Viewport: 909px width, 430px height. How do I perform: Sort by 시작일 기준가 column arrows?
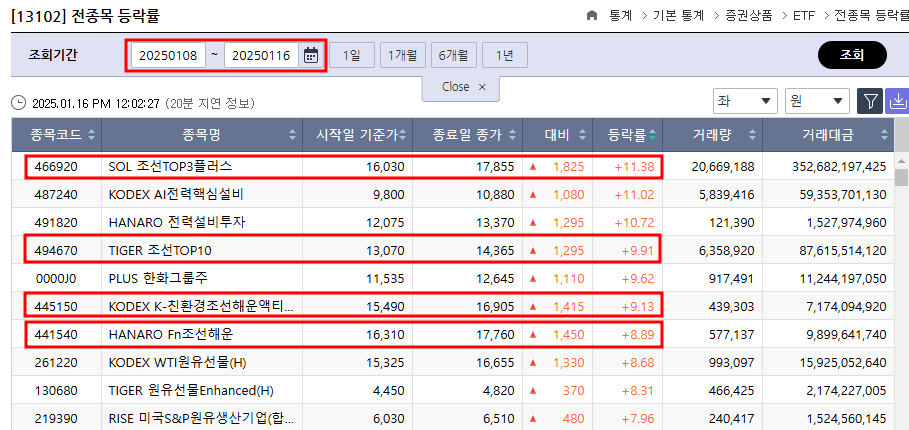(402, 135)
